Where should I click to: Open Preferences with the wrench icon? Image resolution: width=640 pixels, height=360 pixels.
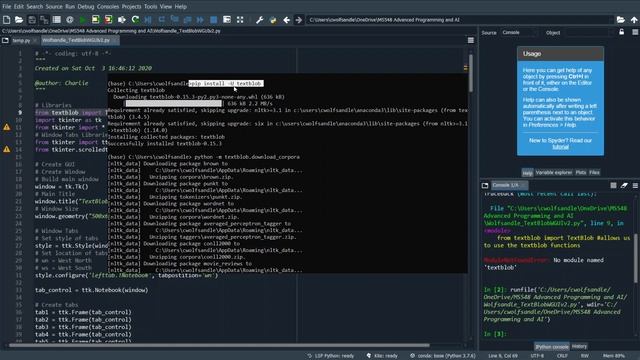tap(260, 20)
